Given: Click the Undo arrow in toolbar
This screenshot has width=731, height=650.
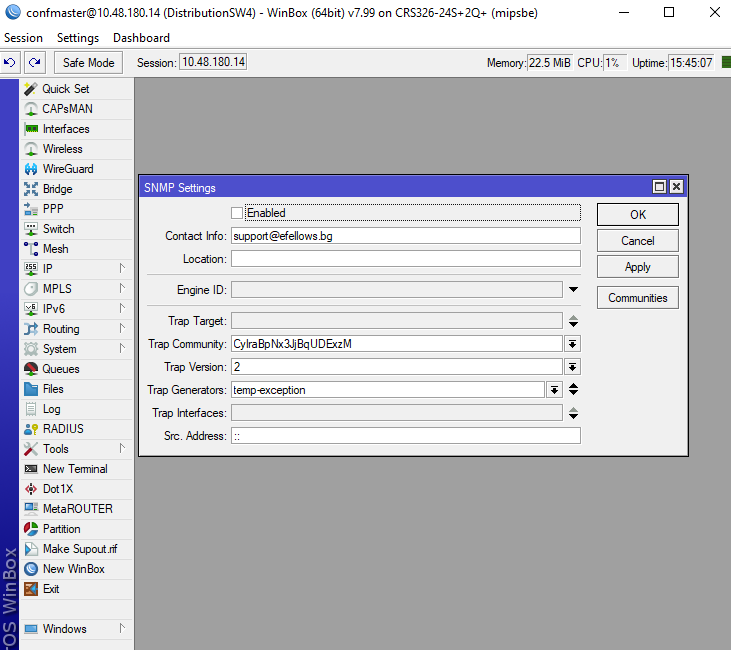Looking at the screenshot, I should pyautogui.click(x=10, y=62).
